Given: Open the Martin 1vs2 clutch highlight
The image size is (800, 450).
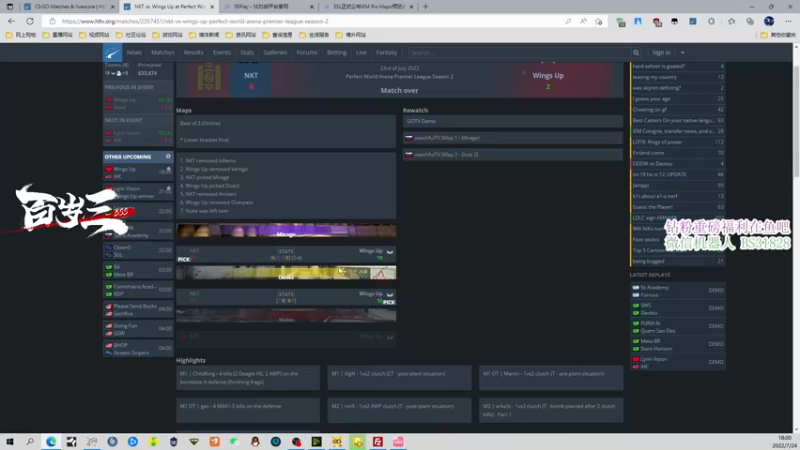Looking at the screenshot, I should coord(551,378).
